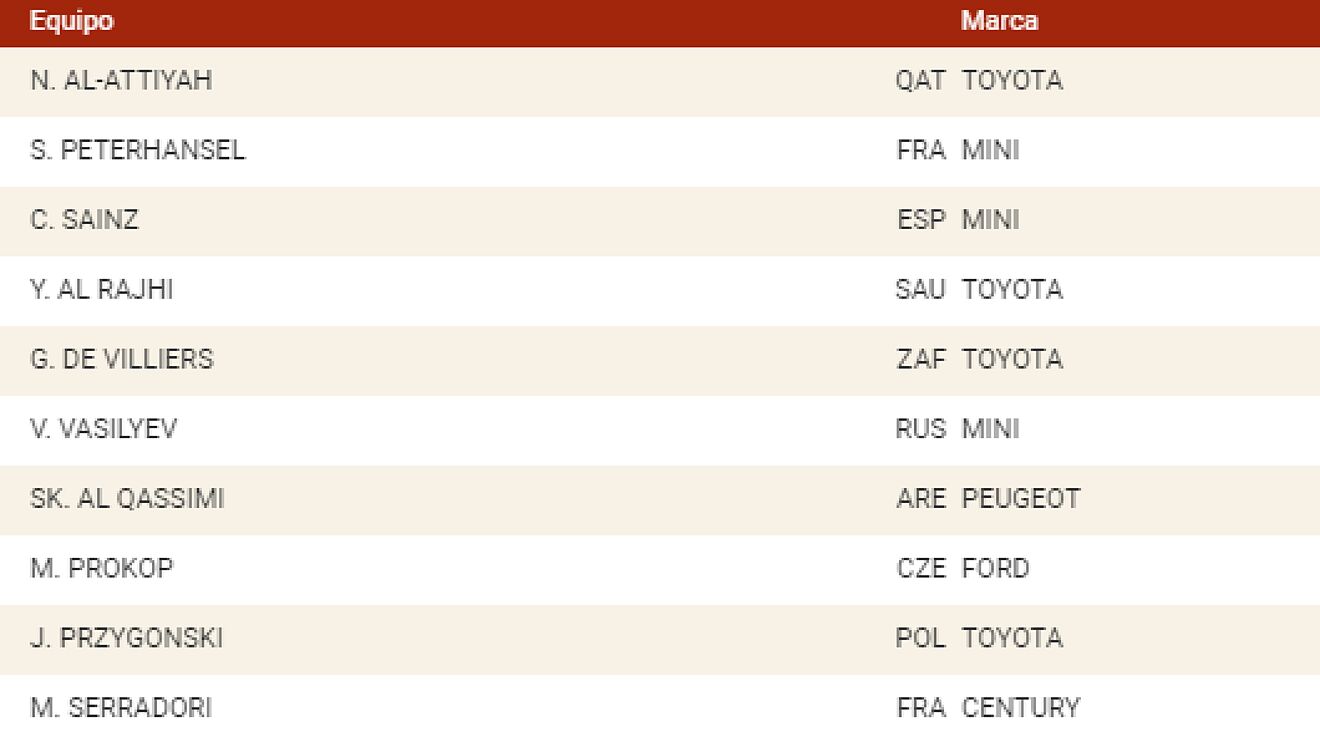Click on C. SAINZ name
1320x742 pixels.
pyautogui.click(x=84, y=220)
